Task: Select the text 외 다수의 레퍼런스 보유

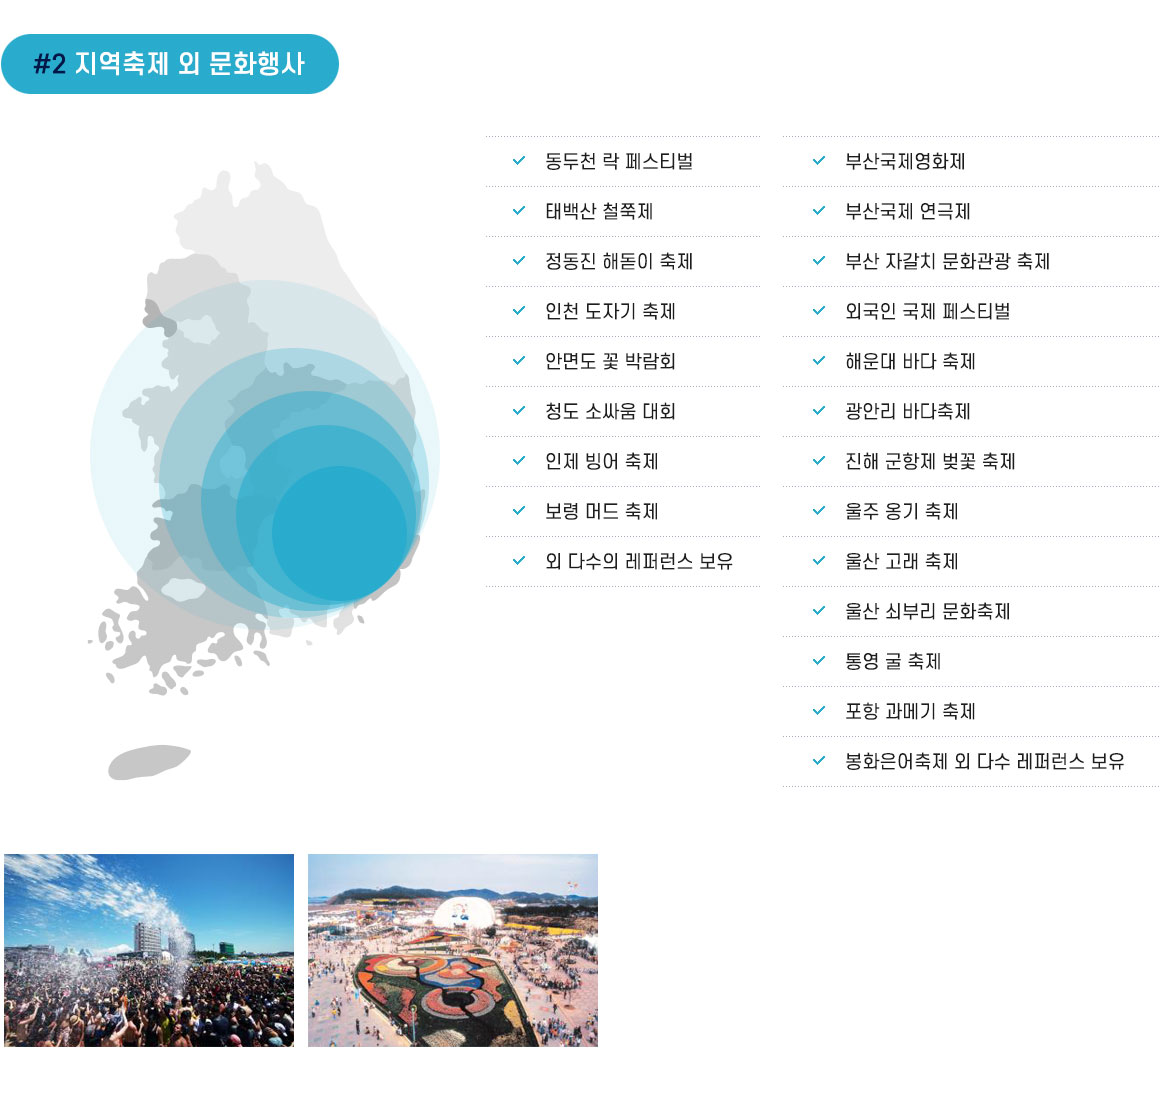Action: pos(639,561)
